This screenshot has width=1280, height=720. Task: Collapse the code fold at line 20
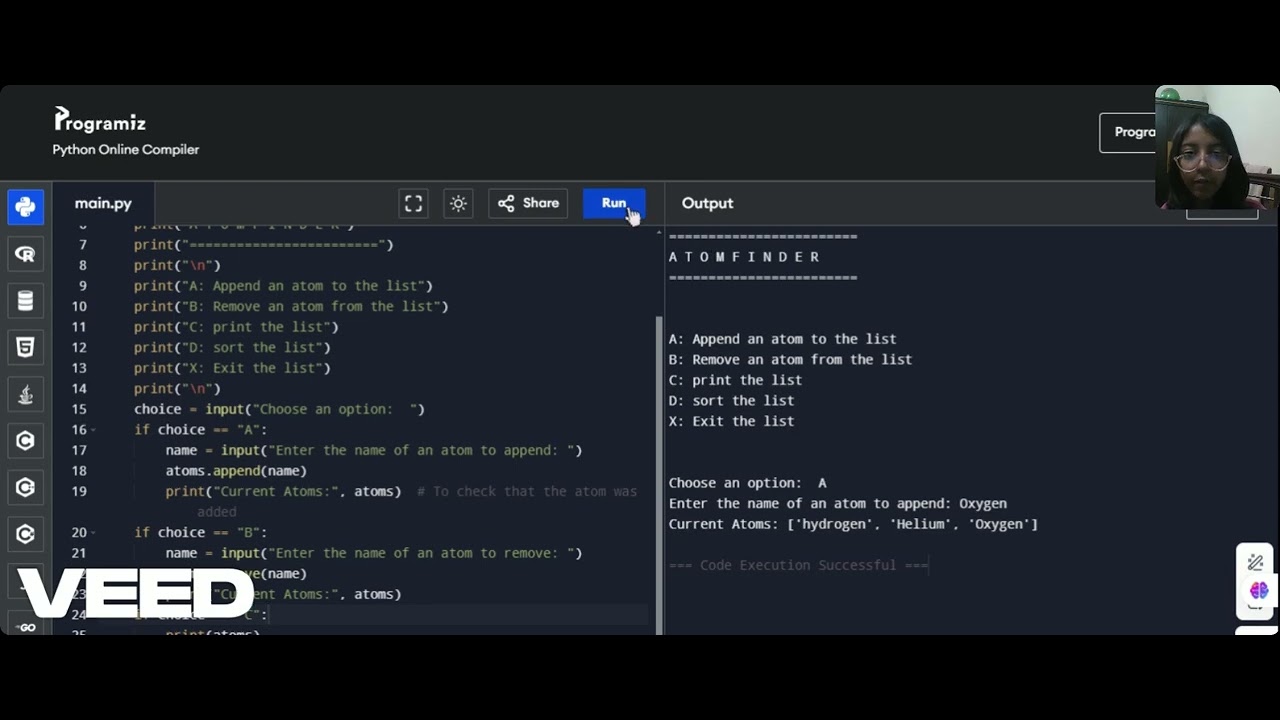coord(93,533)
